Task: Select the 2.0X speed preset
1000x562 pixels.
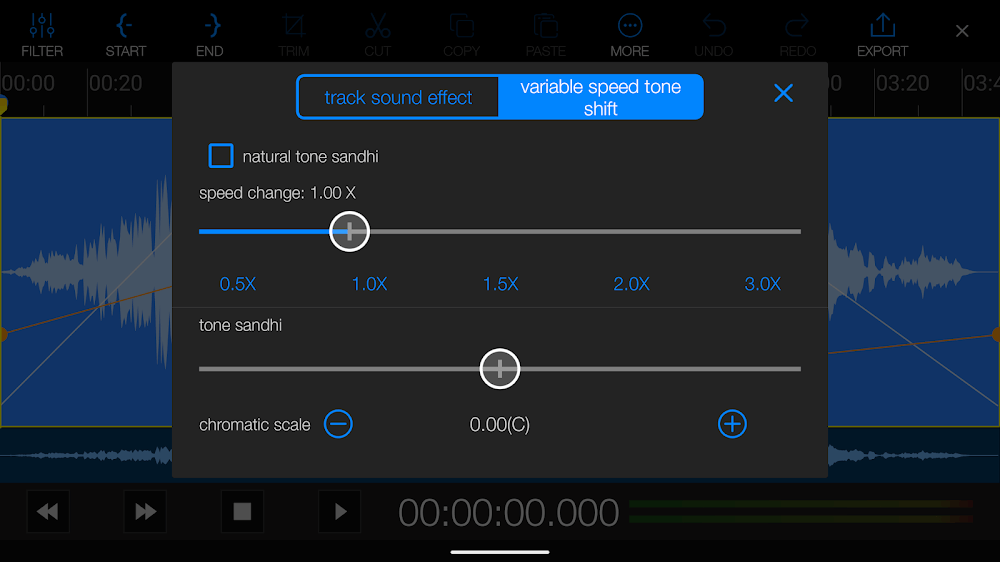Action: (x=632, y=284)
